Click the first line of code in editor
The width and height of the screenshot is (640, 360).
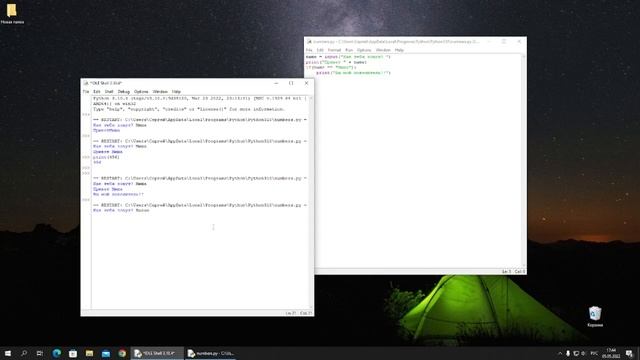point(348,57)
